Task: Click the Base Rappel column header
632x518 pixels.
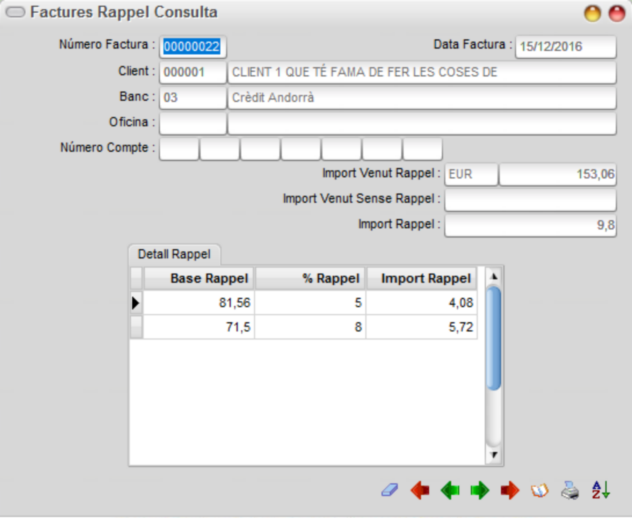Action: (x=199, y=278)
